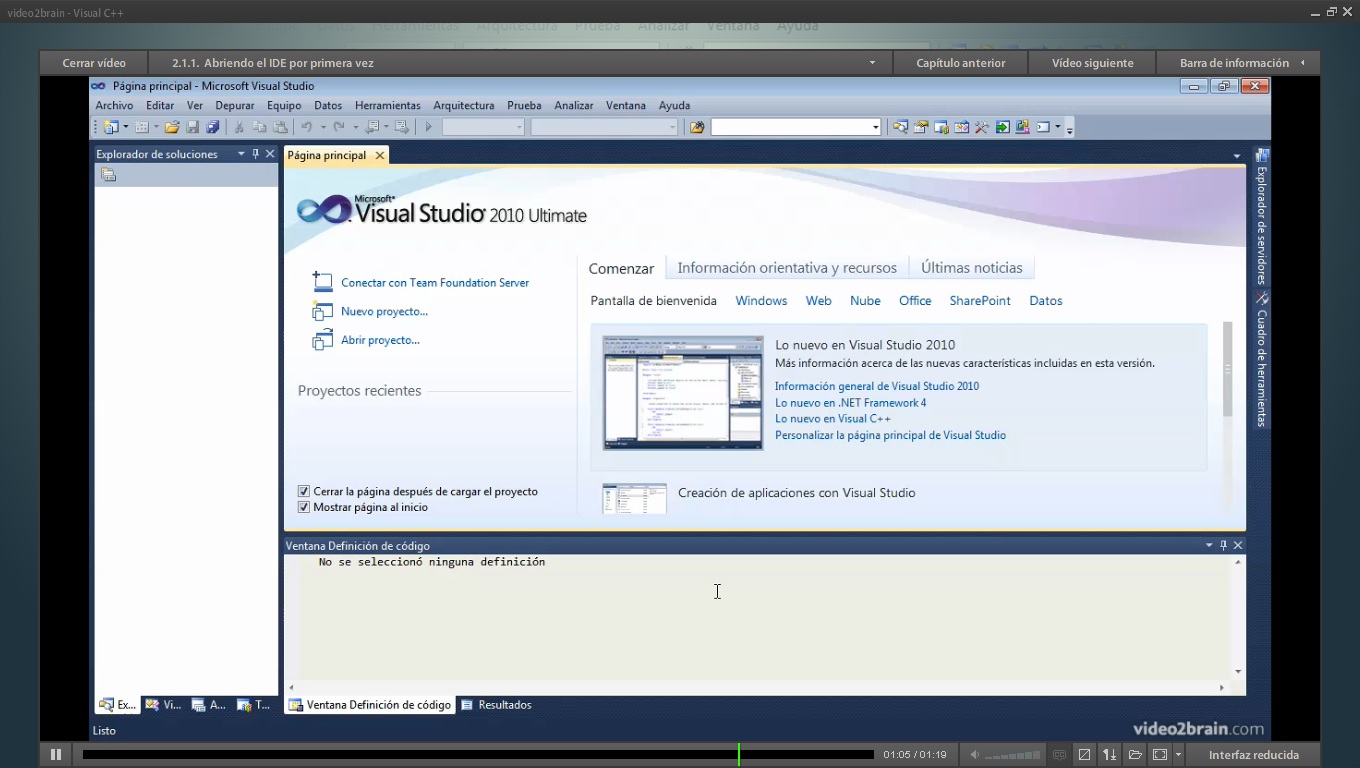Click the Navigate Backward toolbar icon
The width and height of the screenshot is (1360, 768).
tap(372, 127)
